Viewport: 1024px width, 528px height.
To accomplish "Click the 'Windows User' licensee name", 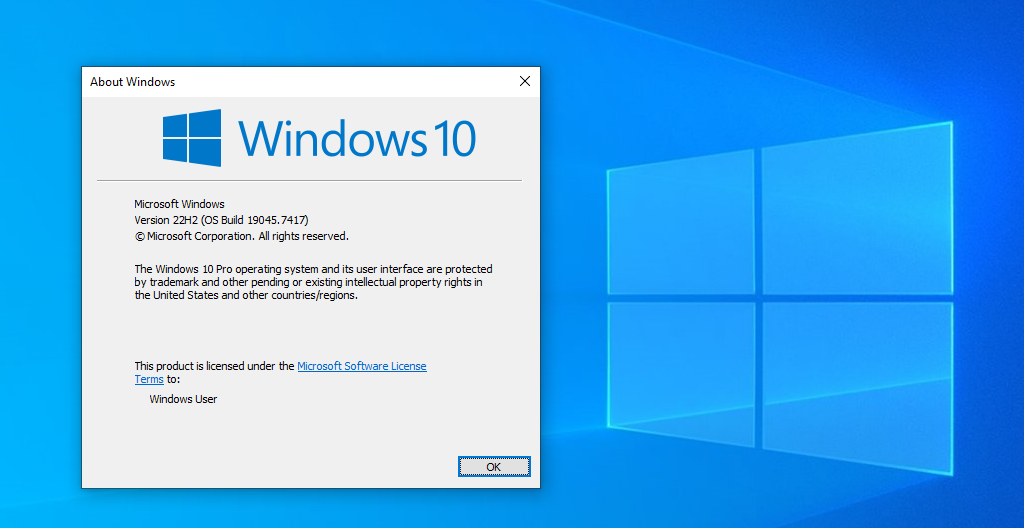I will [x=184, y=399].
